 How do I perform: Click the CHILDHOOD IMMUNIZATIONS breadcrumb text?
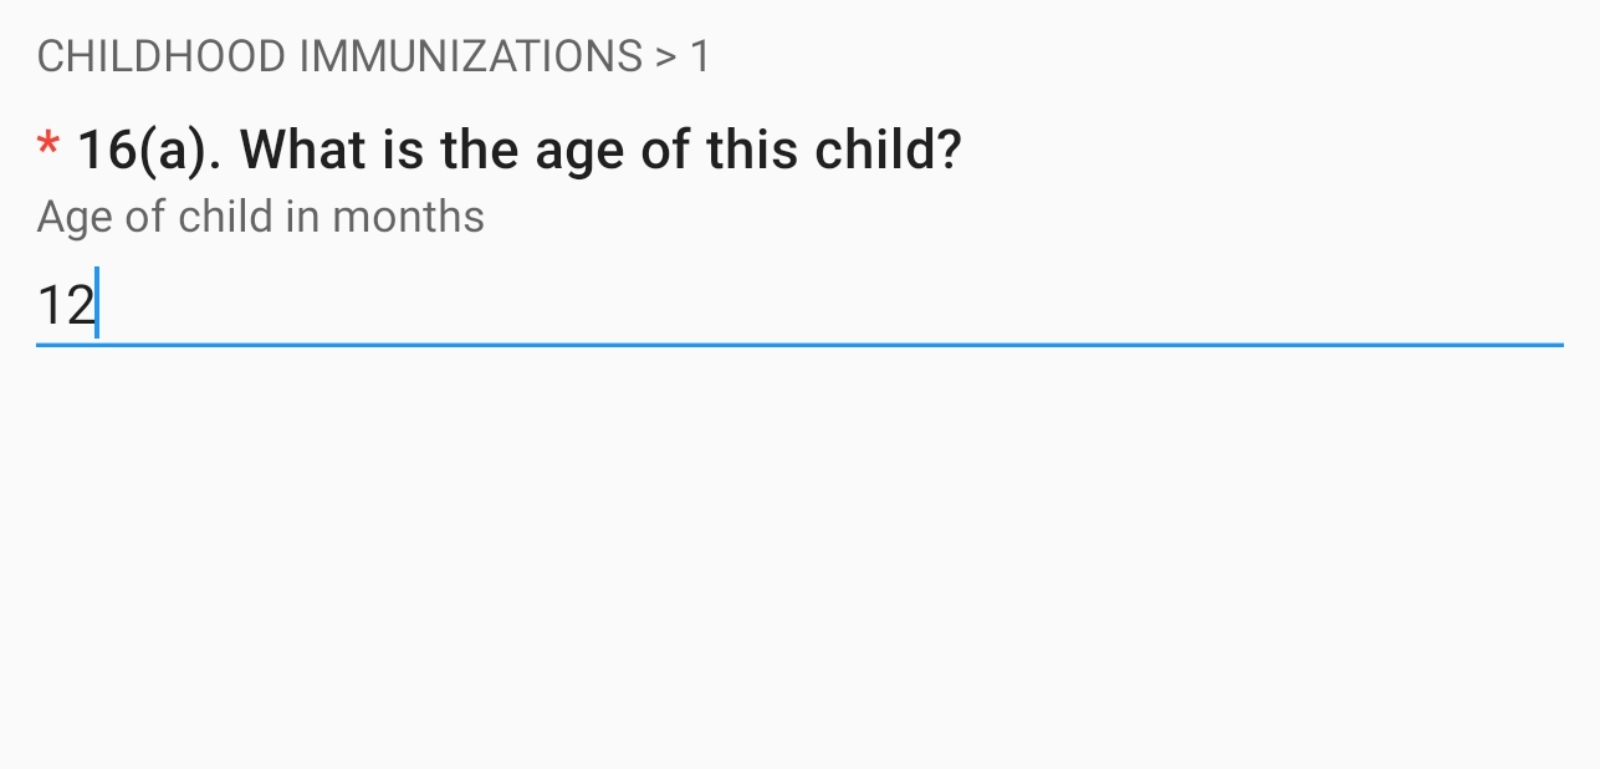(340, 56)
